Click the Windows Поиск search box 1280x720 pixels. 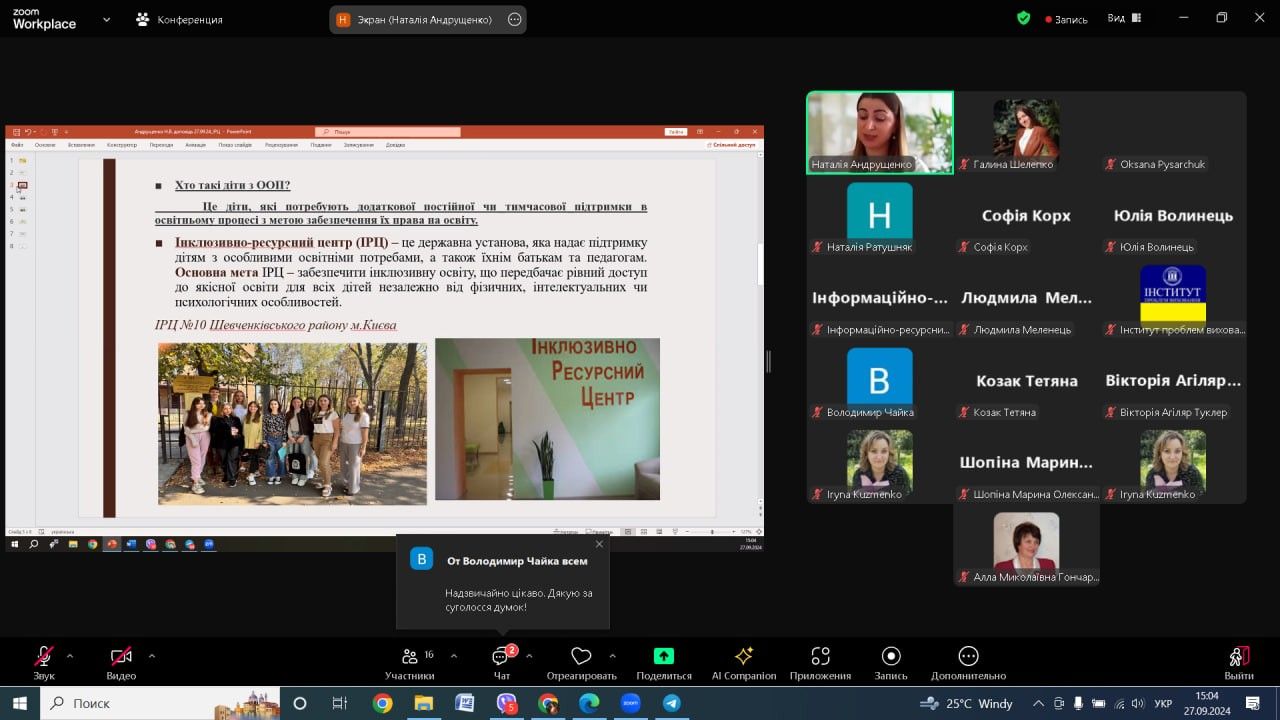[x=160, y=703]
